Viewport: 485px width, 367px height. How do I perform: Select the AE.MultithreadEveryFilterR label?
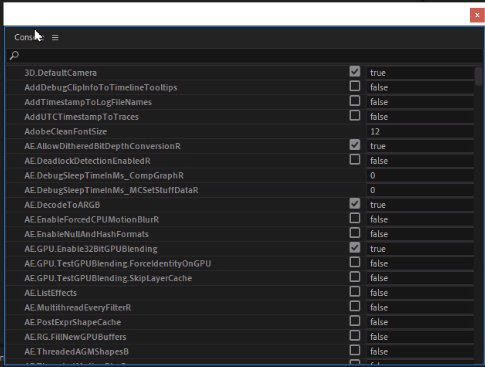[x=78, y=307]
